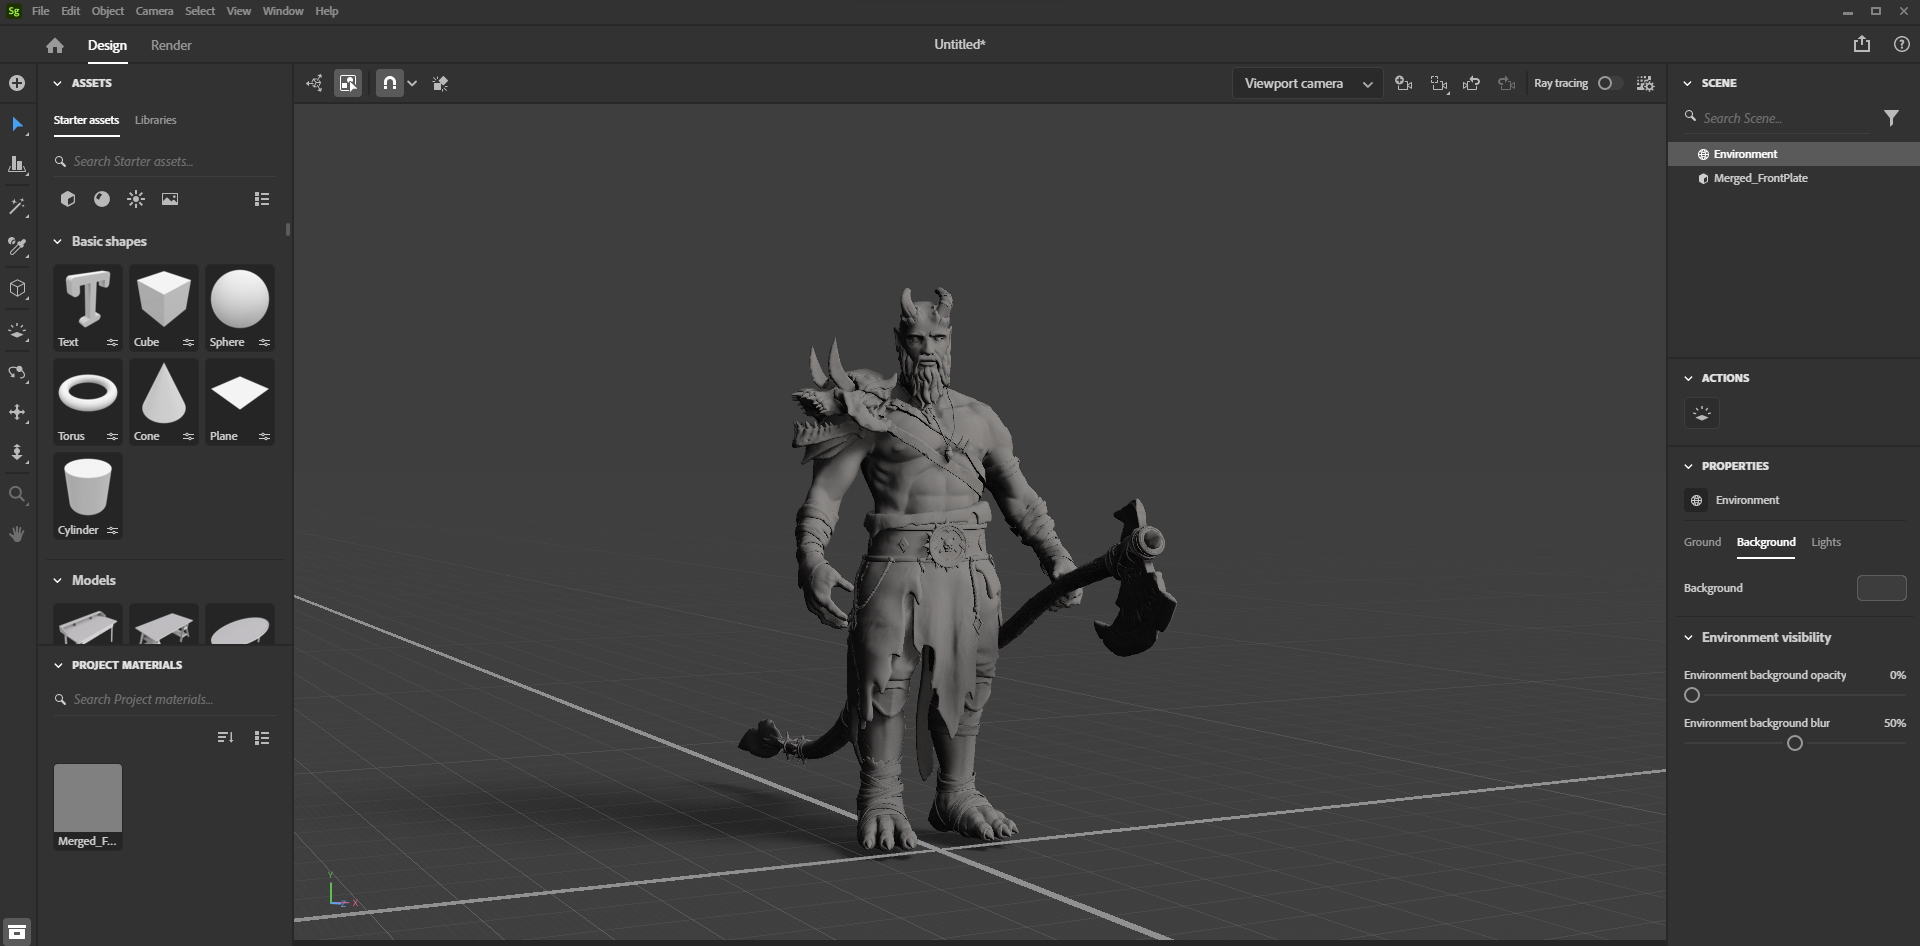The width and height of the screenshot is (1920, 946).
Task: Open the Viewport camera dropdown
Action: 1306,83
